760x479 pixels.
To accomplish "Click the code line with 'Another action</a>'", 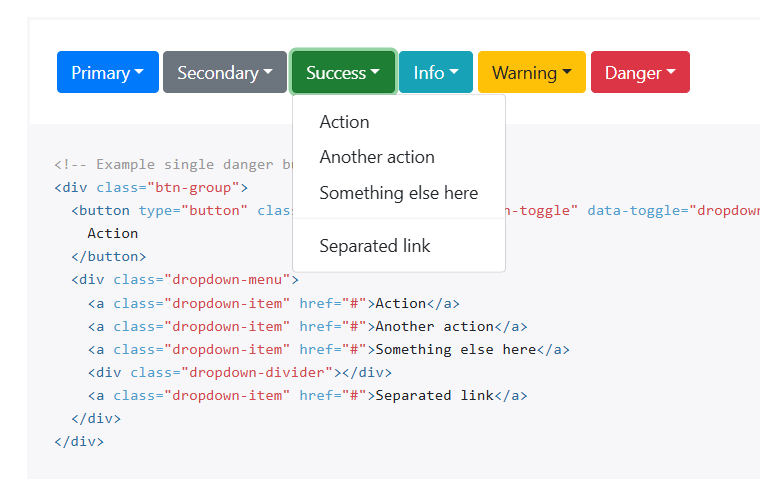I will click(x=308, y=326).
